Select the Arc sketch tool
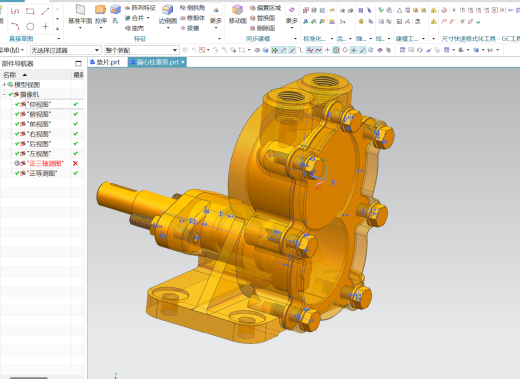Screen dimensions: 520x379 15,26
